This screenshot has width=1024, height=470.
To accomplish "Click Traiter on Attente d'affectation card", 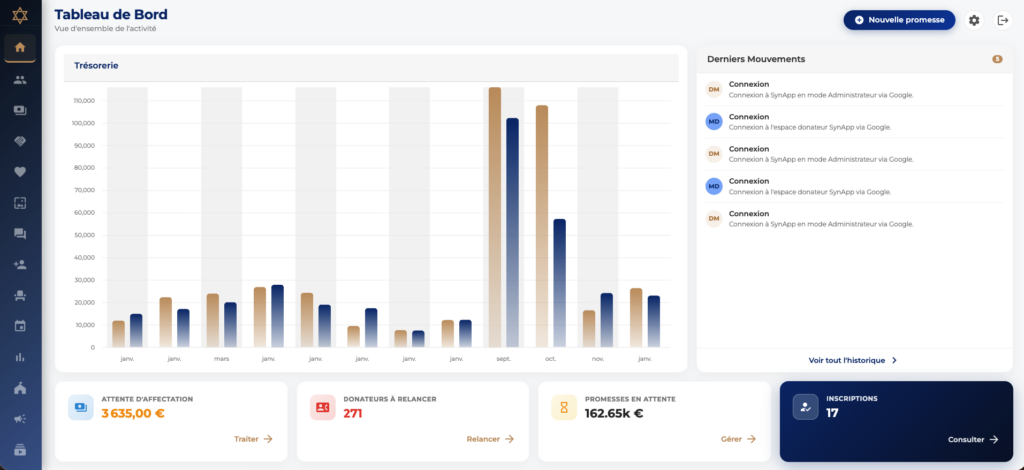I will (253, 439).
